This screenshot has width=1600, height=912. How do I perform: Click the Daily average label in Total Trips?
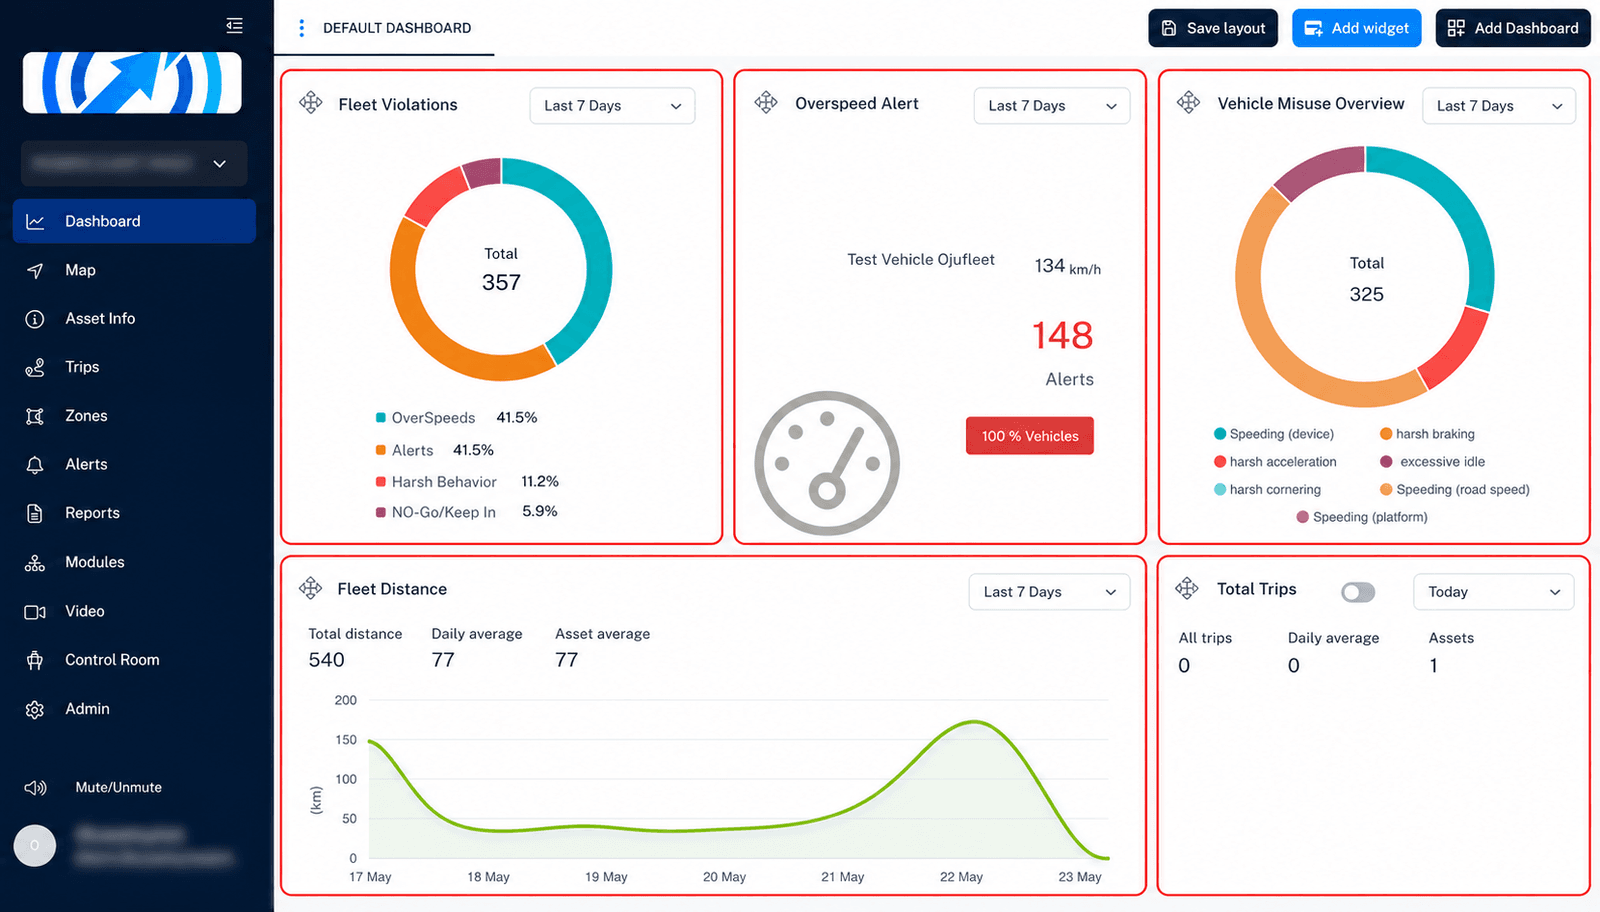[x=1333, y=638]
